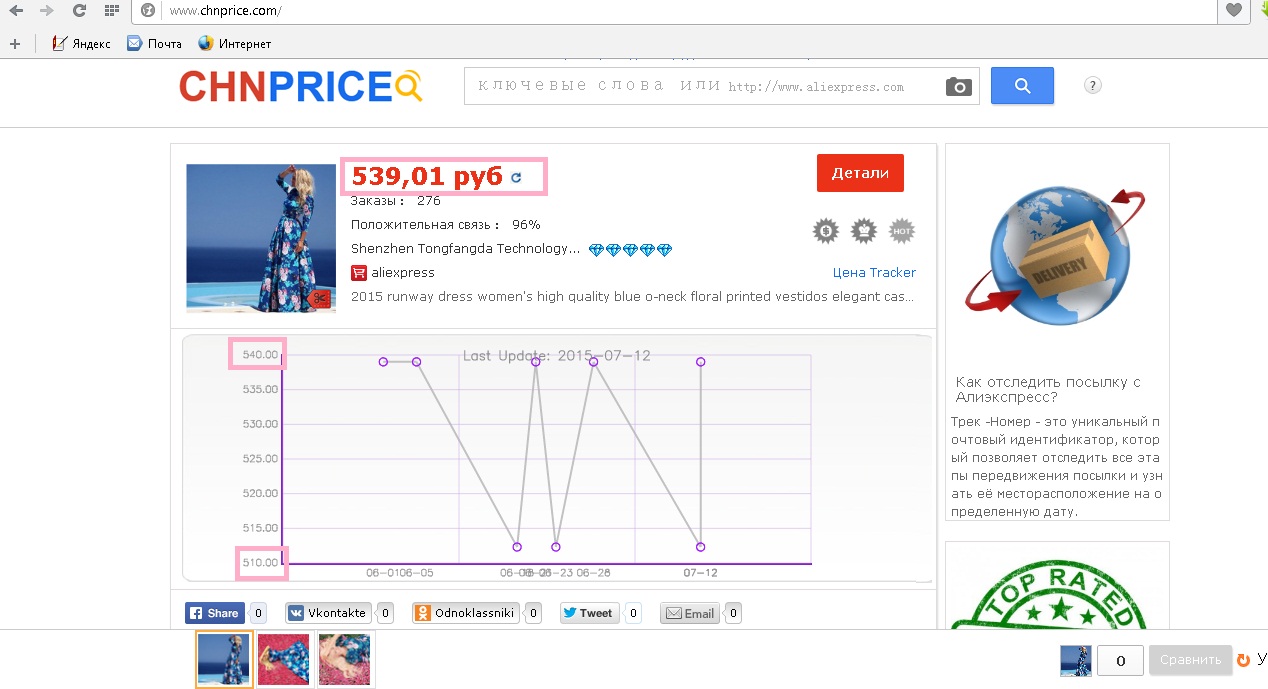This screenshot has height=689, width=1268.
Task: Open the question mark help icon
Action: [1093, 86]
